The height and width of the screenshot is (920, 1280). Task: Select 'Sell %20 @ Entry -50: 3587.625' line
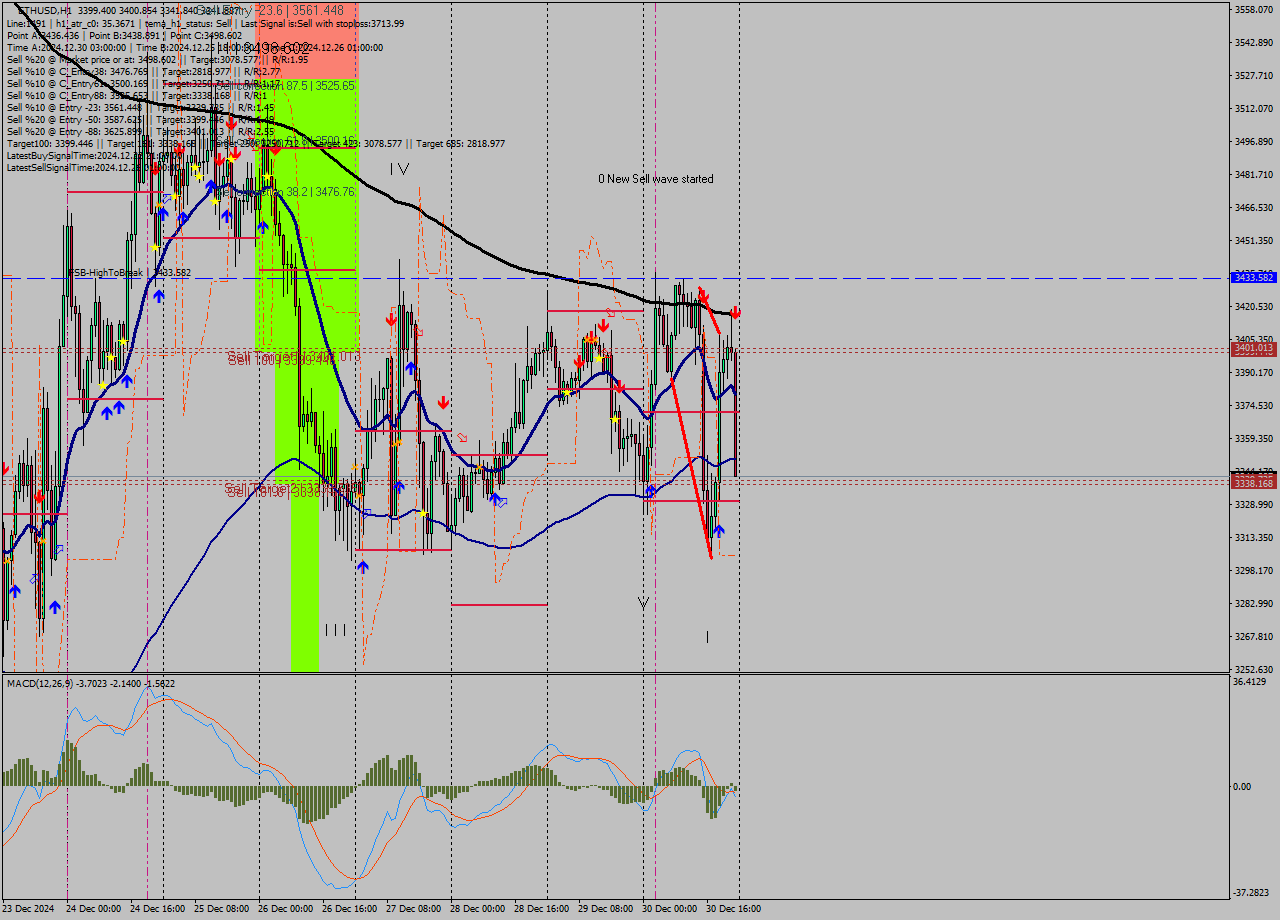140,119
